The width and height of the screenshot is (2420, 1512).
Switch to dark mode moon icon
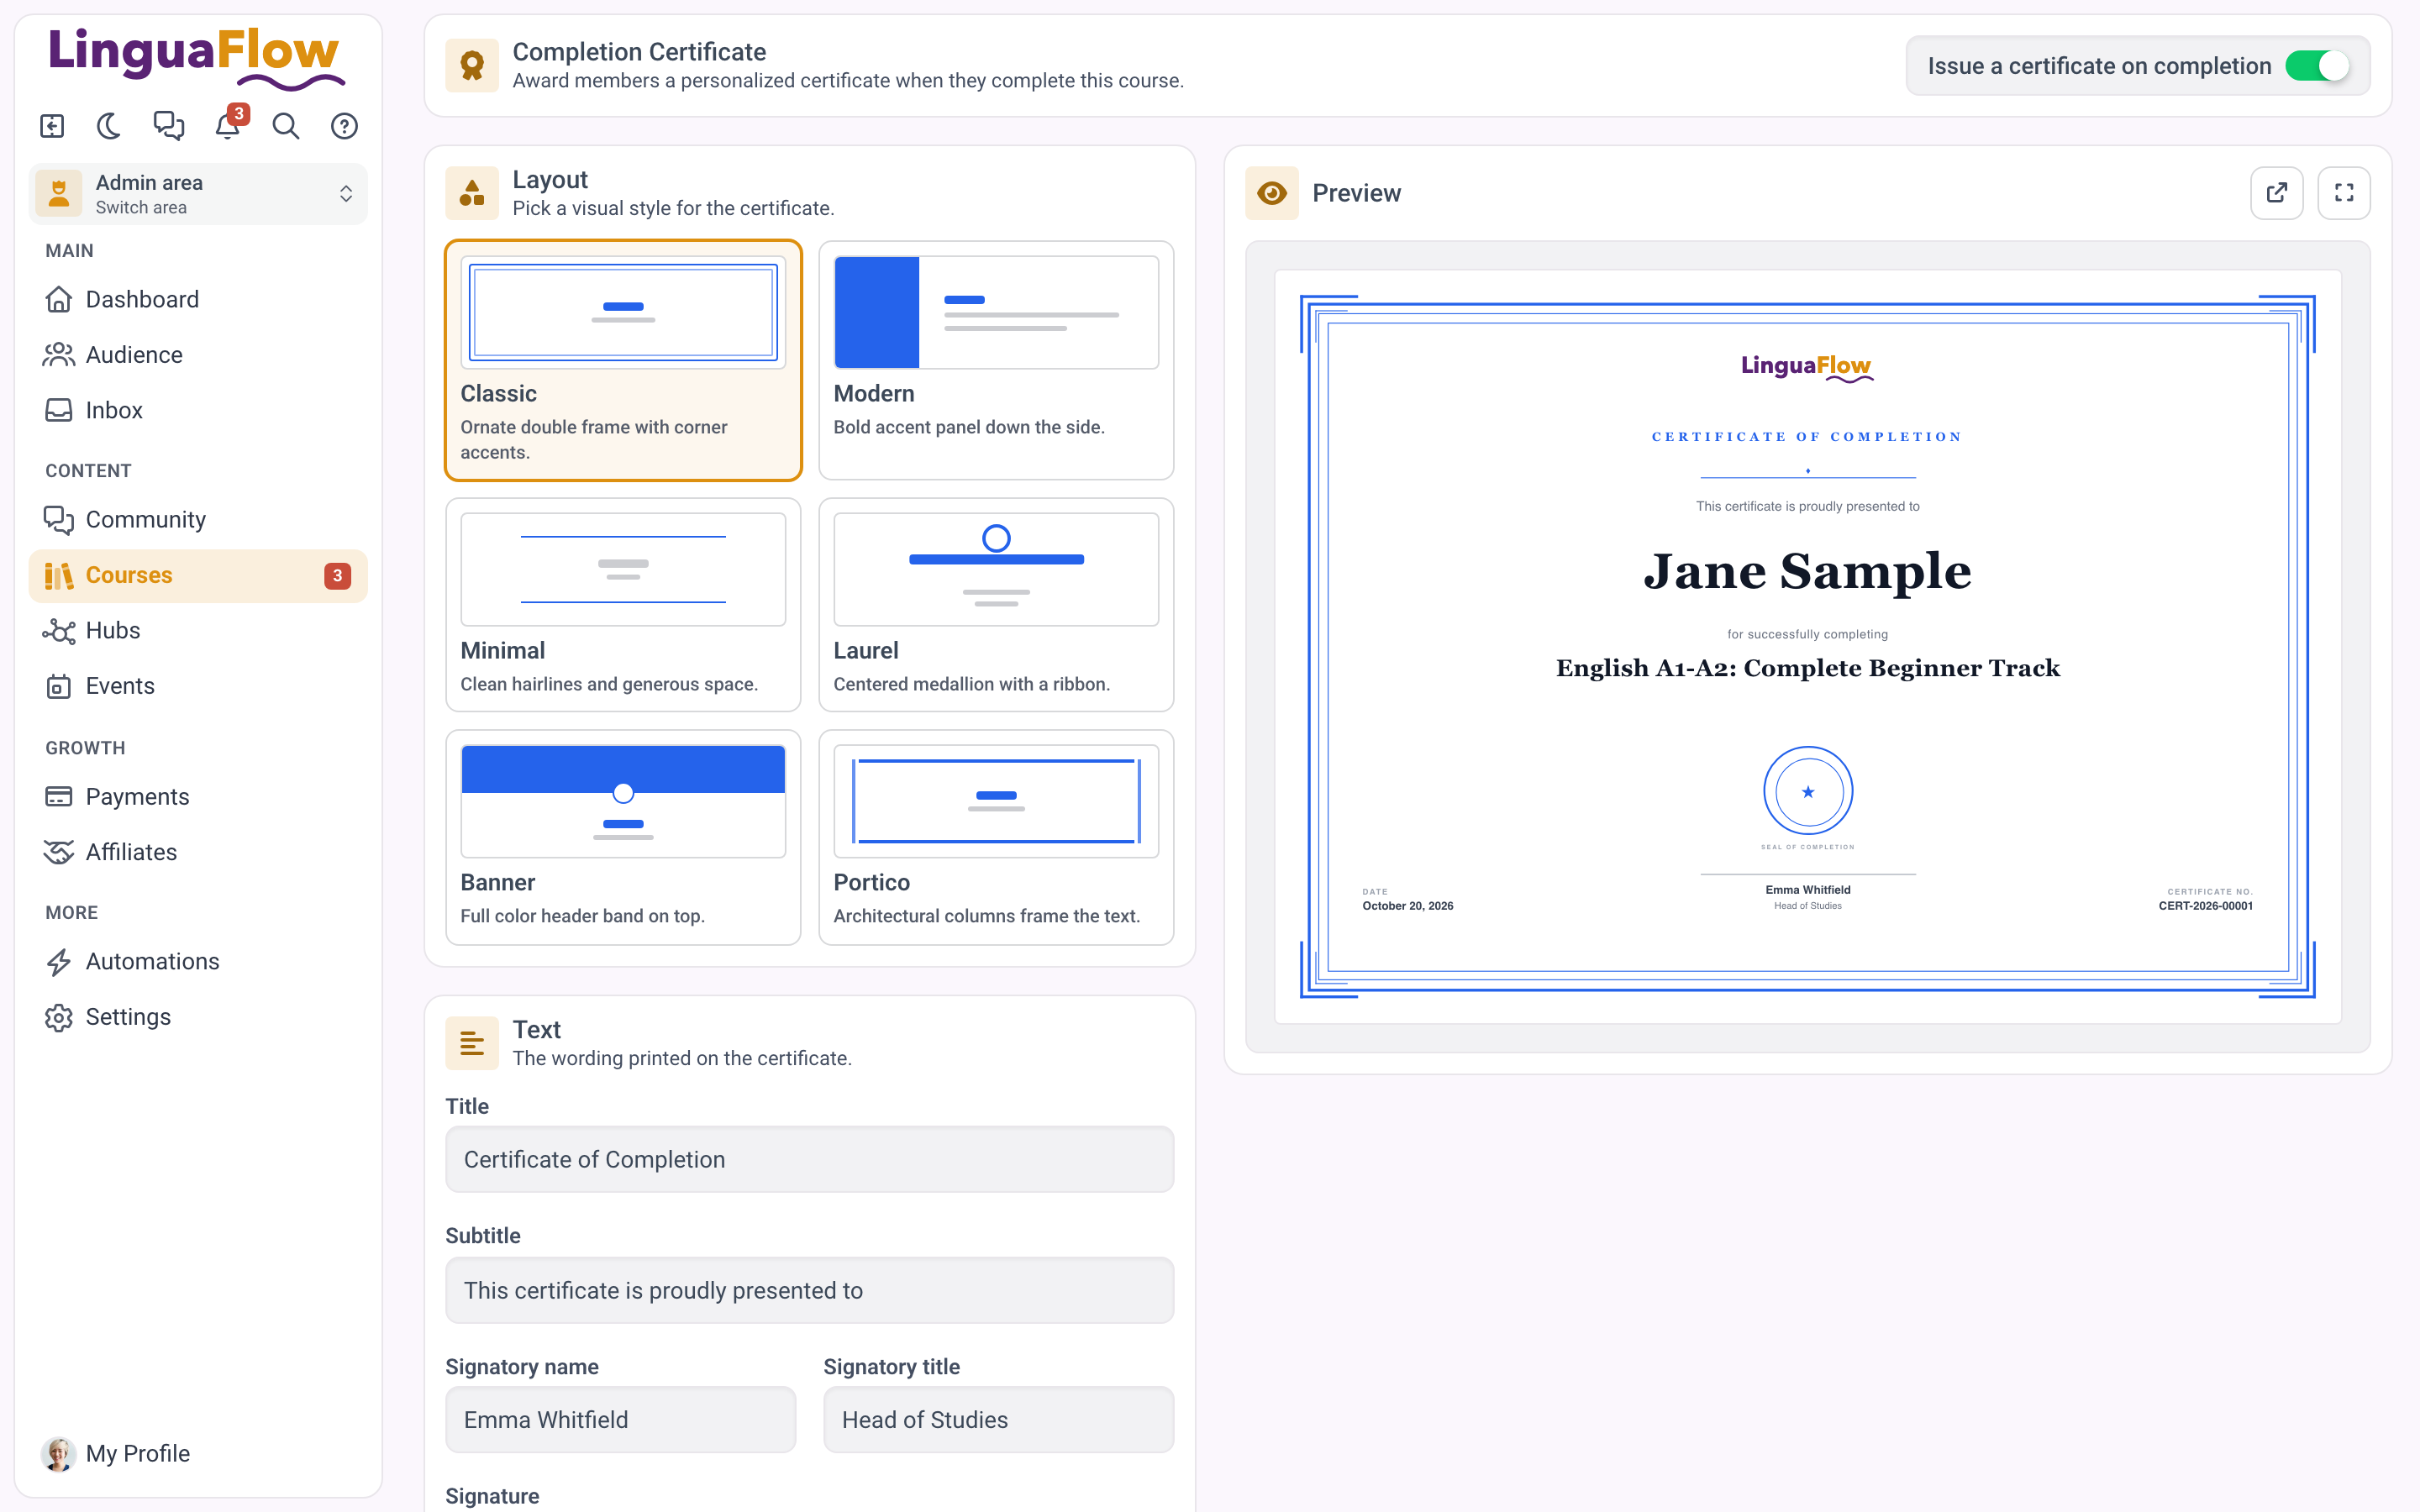coord(110,126)
